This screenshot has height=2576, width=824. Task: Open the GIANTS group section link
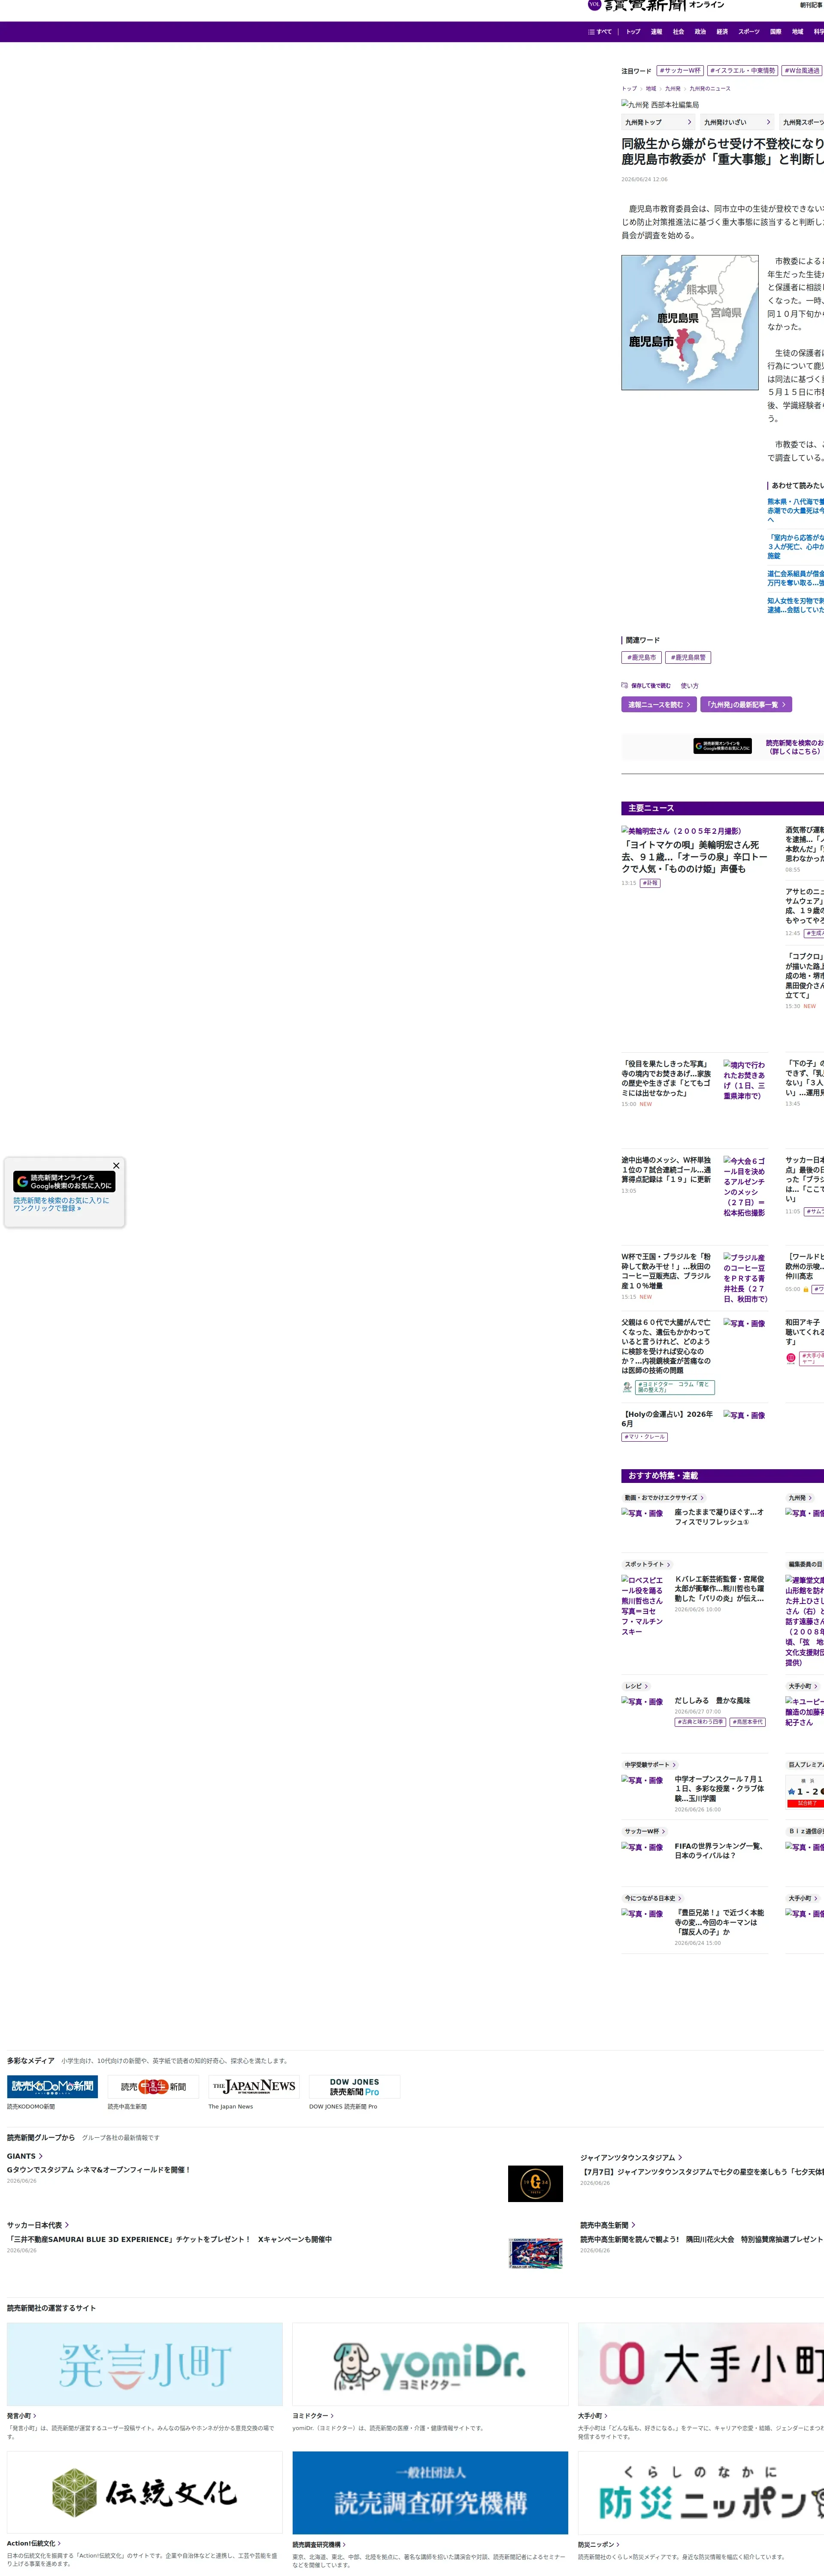coord(24,2156)
